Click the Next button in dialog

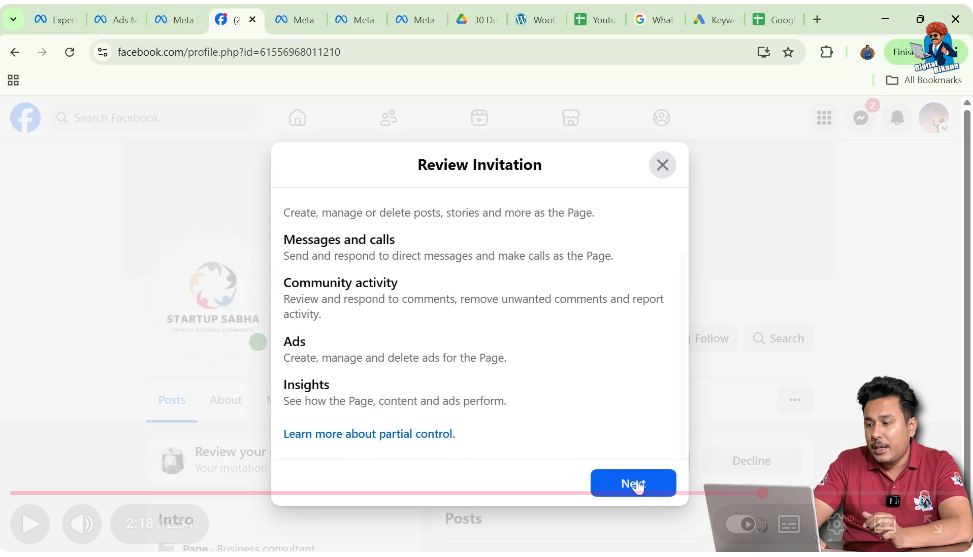pyautogui.click(x=633, y=483)
